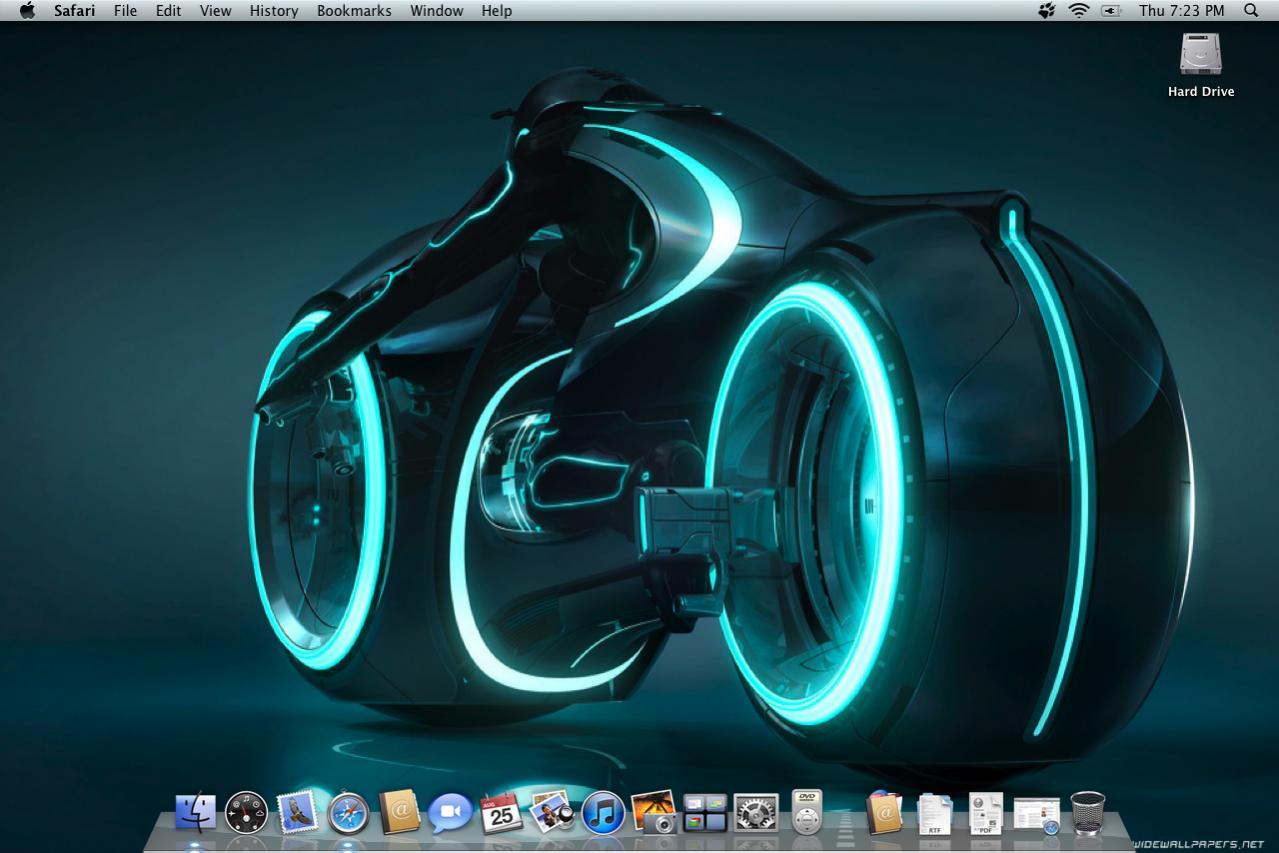
Task: Open Spotlight search magnifier
Action: [1251, 11]
